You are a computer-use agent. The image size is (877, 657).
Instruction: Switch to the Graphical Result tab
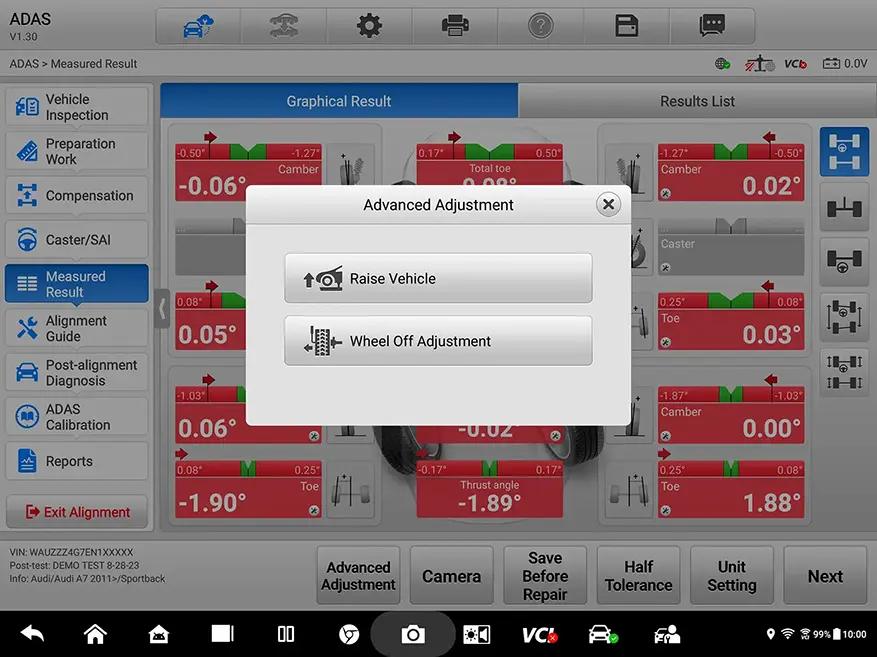(x=339, y=101)
